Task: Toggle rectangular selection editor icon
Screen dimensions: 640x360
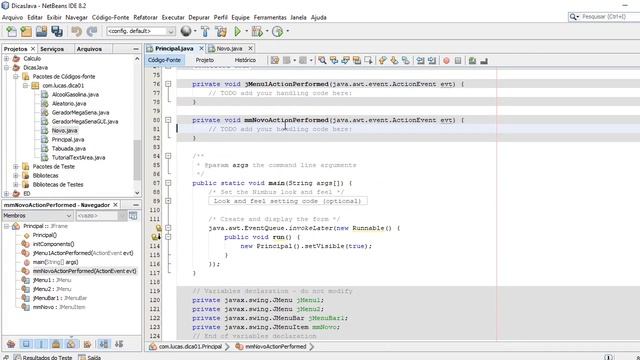Action: click(x=368, y=60)
